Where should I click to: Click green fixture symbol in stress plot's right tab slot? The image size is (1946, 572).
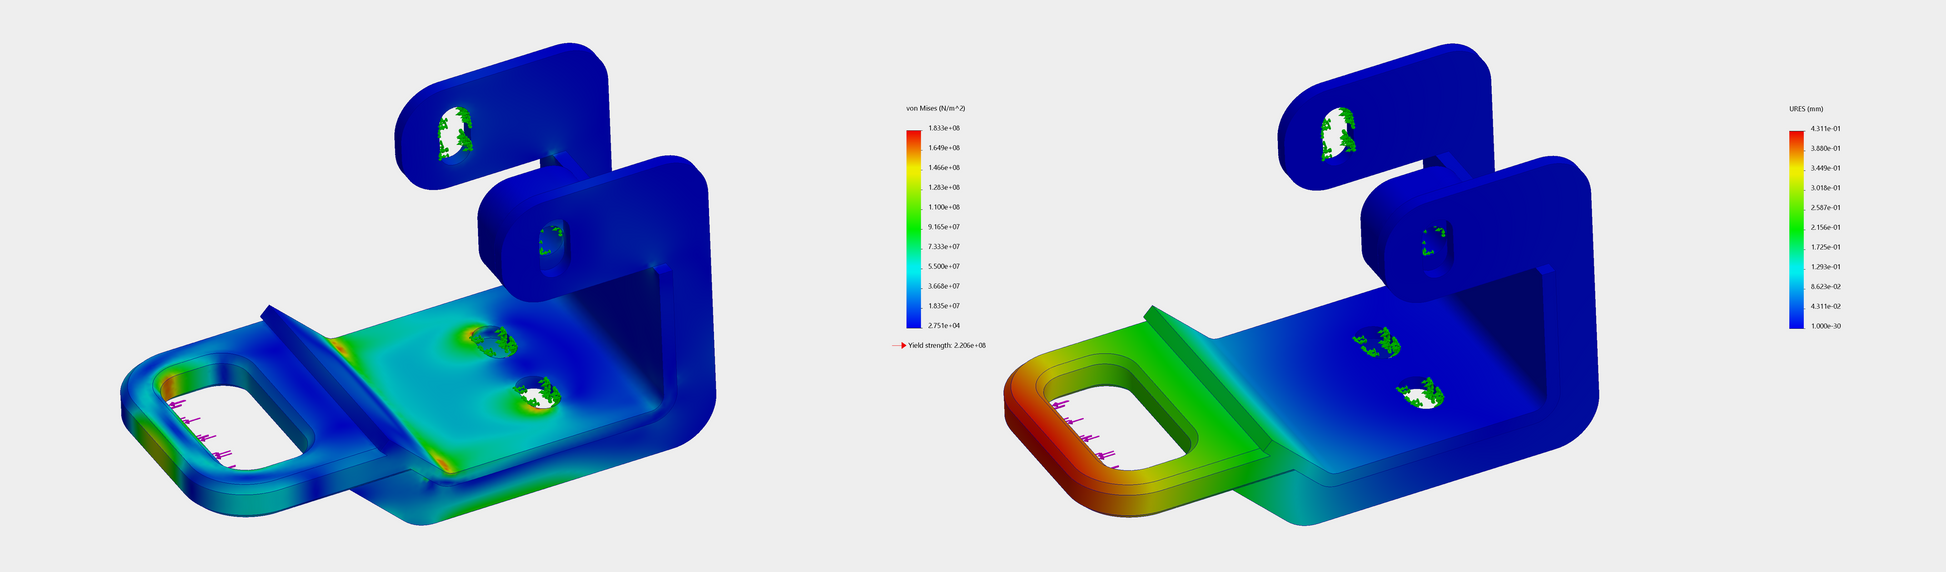click(550, 241)
